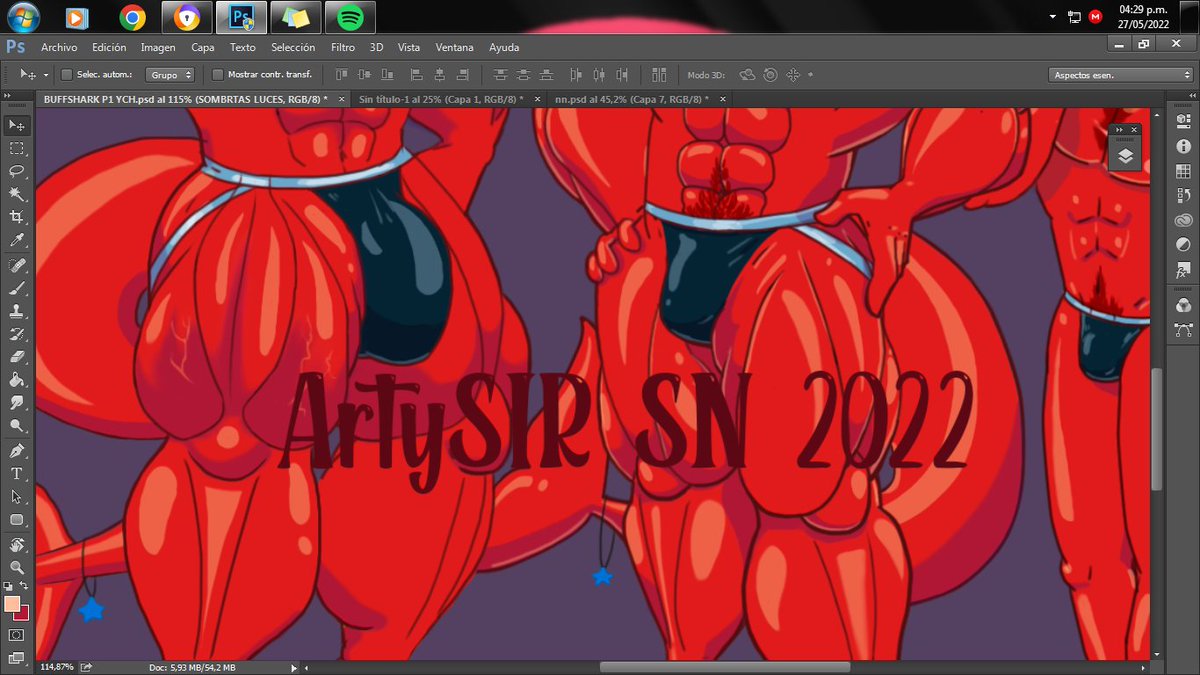1200x675 pixels.
Task: Click the foreground color swatch
Action: tap(12, 604)
